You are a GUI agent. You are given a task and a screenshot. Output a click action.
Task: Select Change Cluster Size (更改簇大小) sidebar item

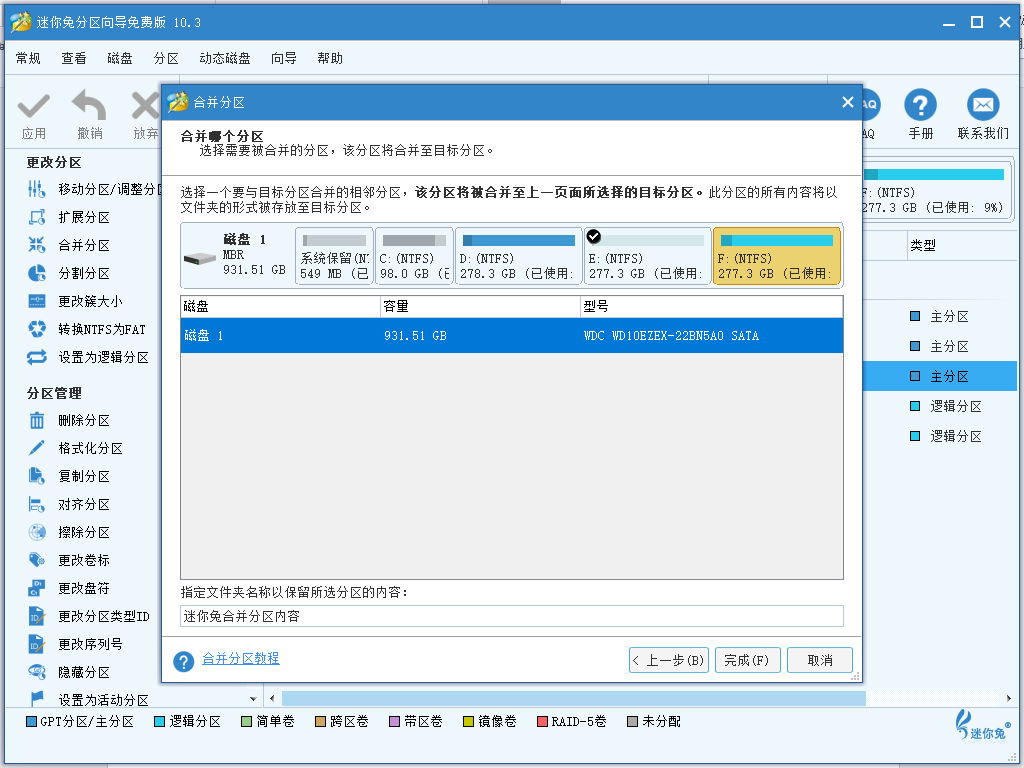(x=75, y=301)
